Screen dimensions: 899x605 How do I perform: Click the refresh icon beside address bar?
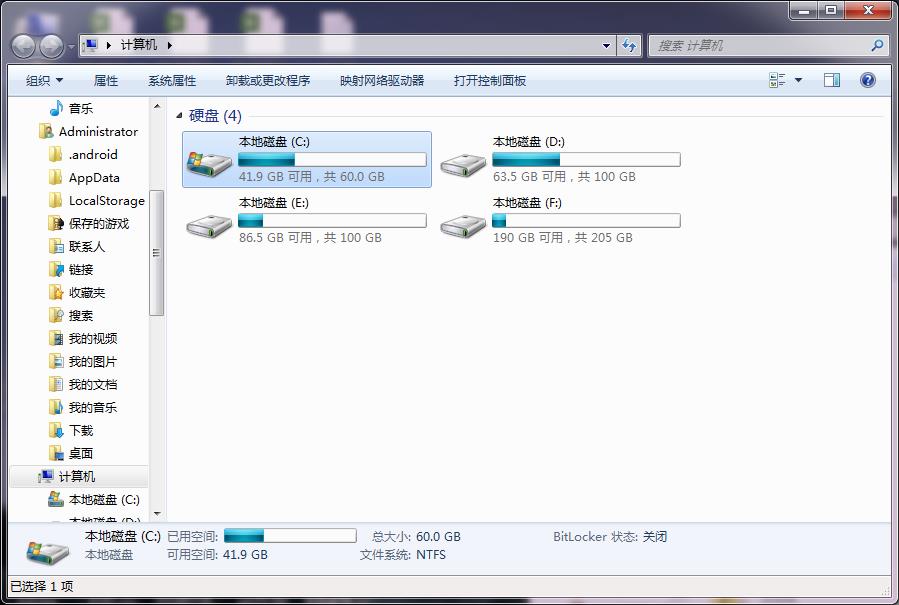coord(629,46)
